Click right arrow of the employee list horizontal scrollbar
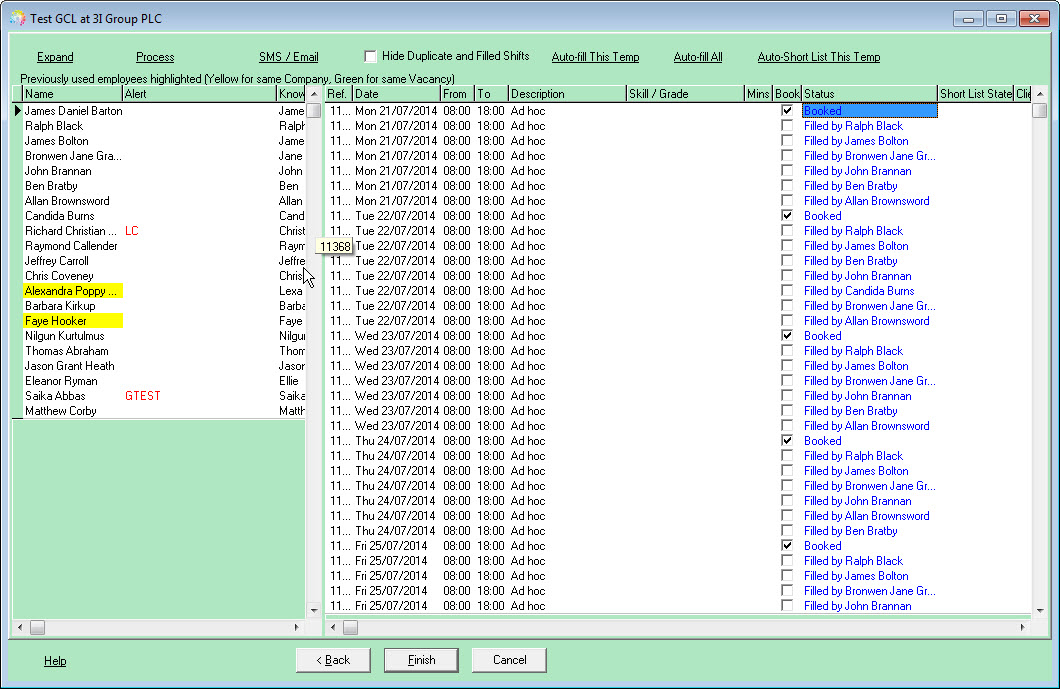 [x=297, y=627]
